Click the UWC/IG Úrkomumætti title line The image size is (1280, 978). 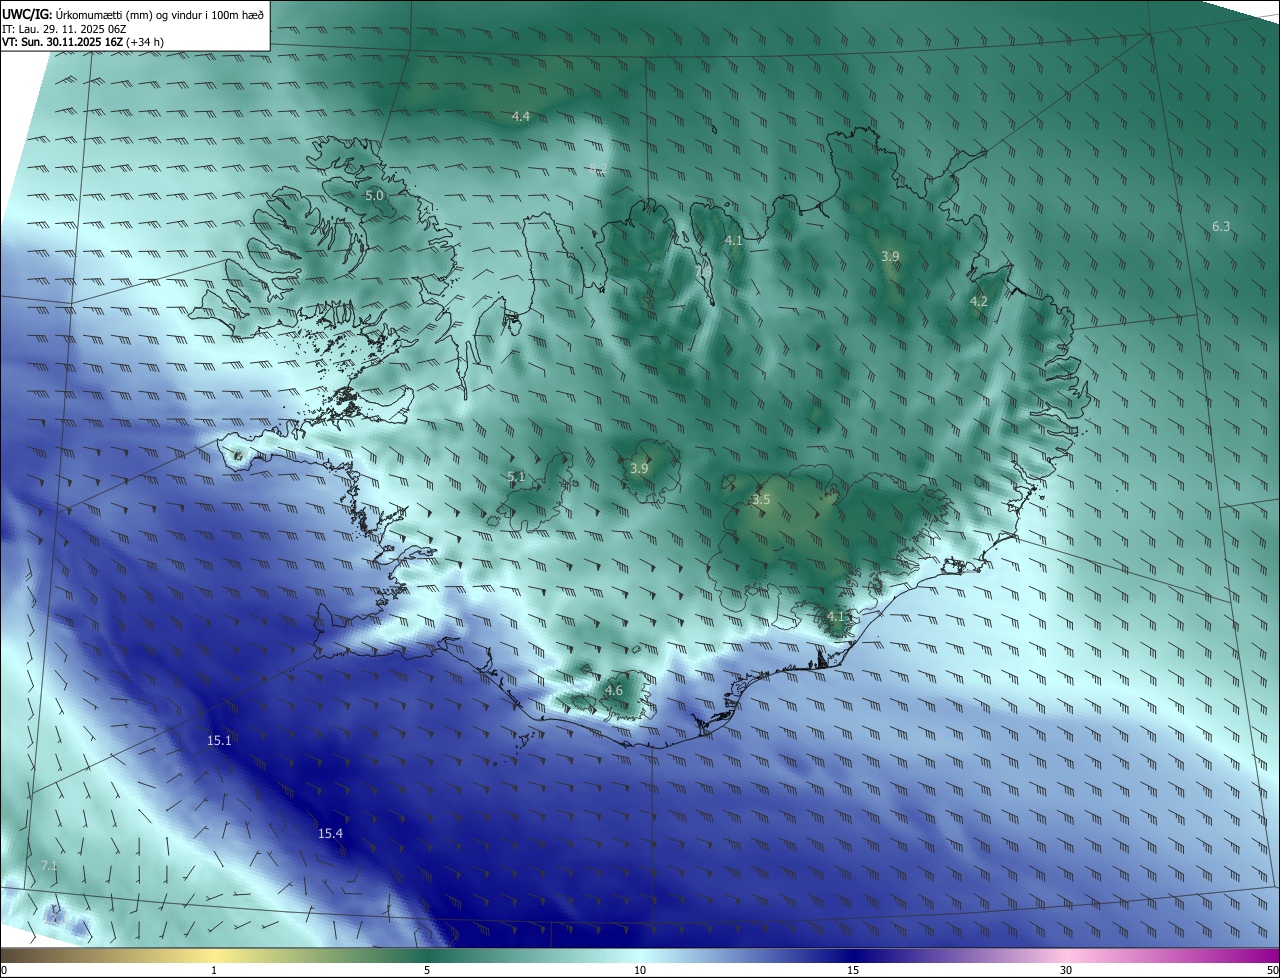pyautogui.click(x=133, y=13)
